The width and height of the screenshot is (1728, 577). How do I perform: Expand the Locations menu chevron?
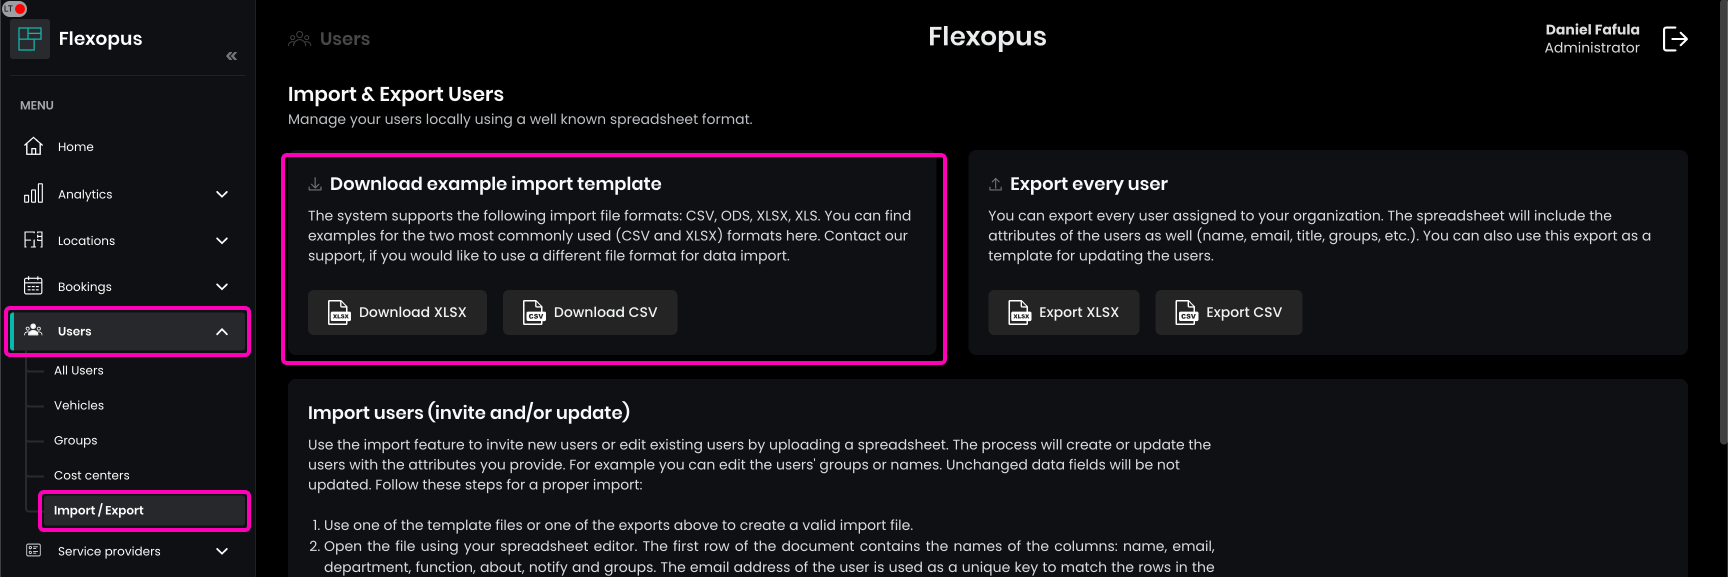pyautogui.click(x=222, y=240)
